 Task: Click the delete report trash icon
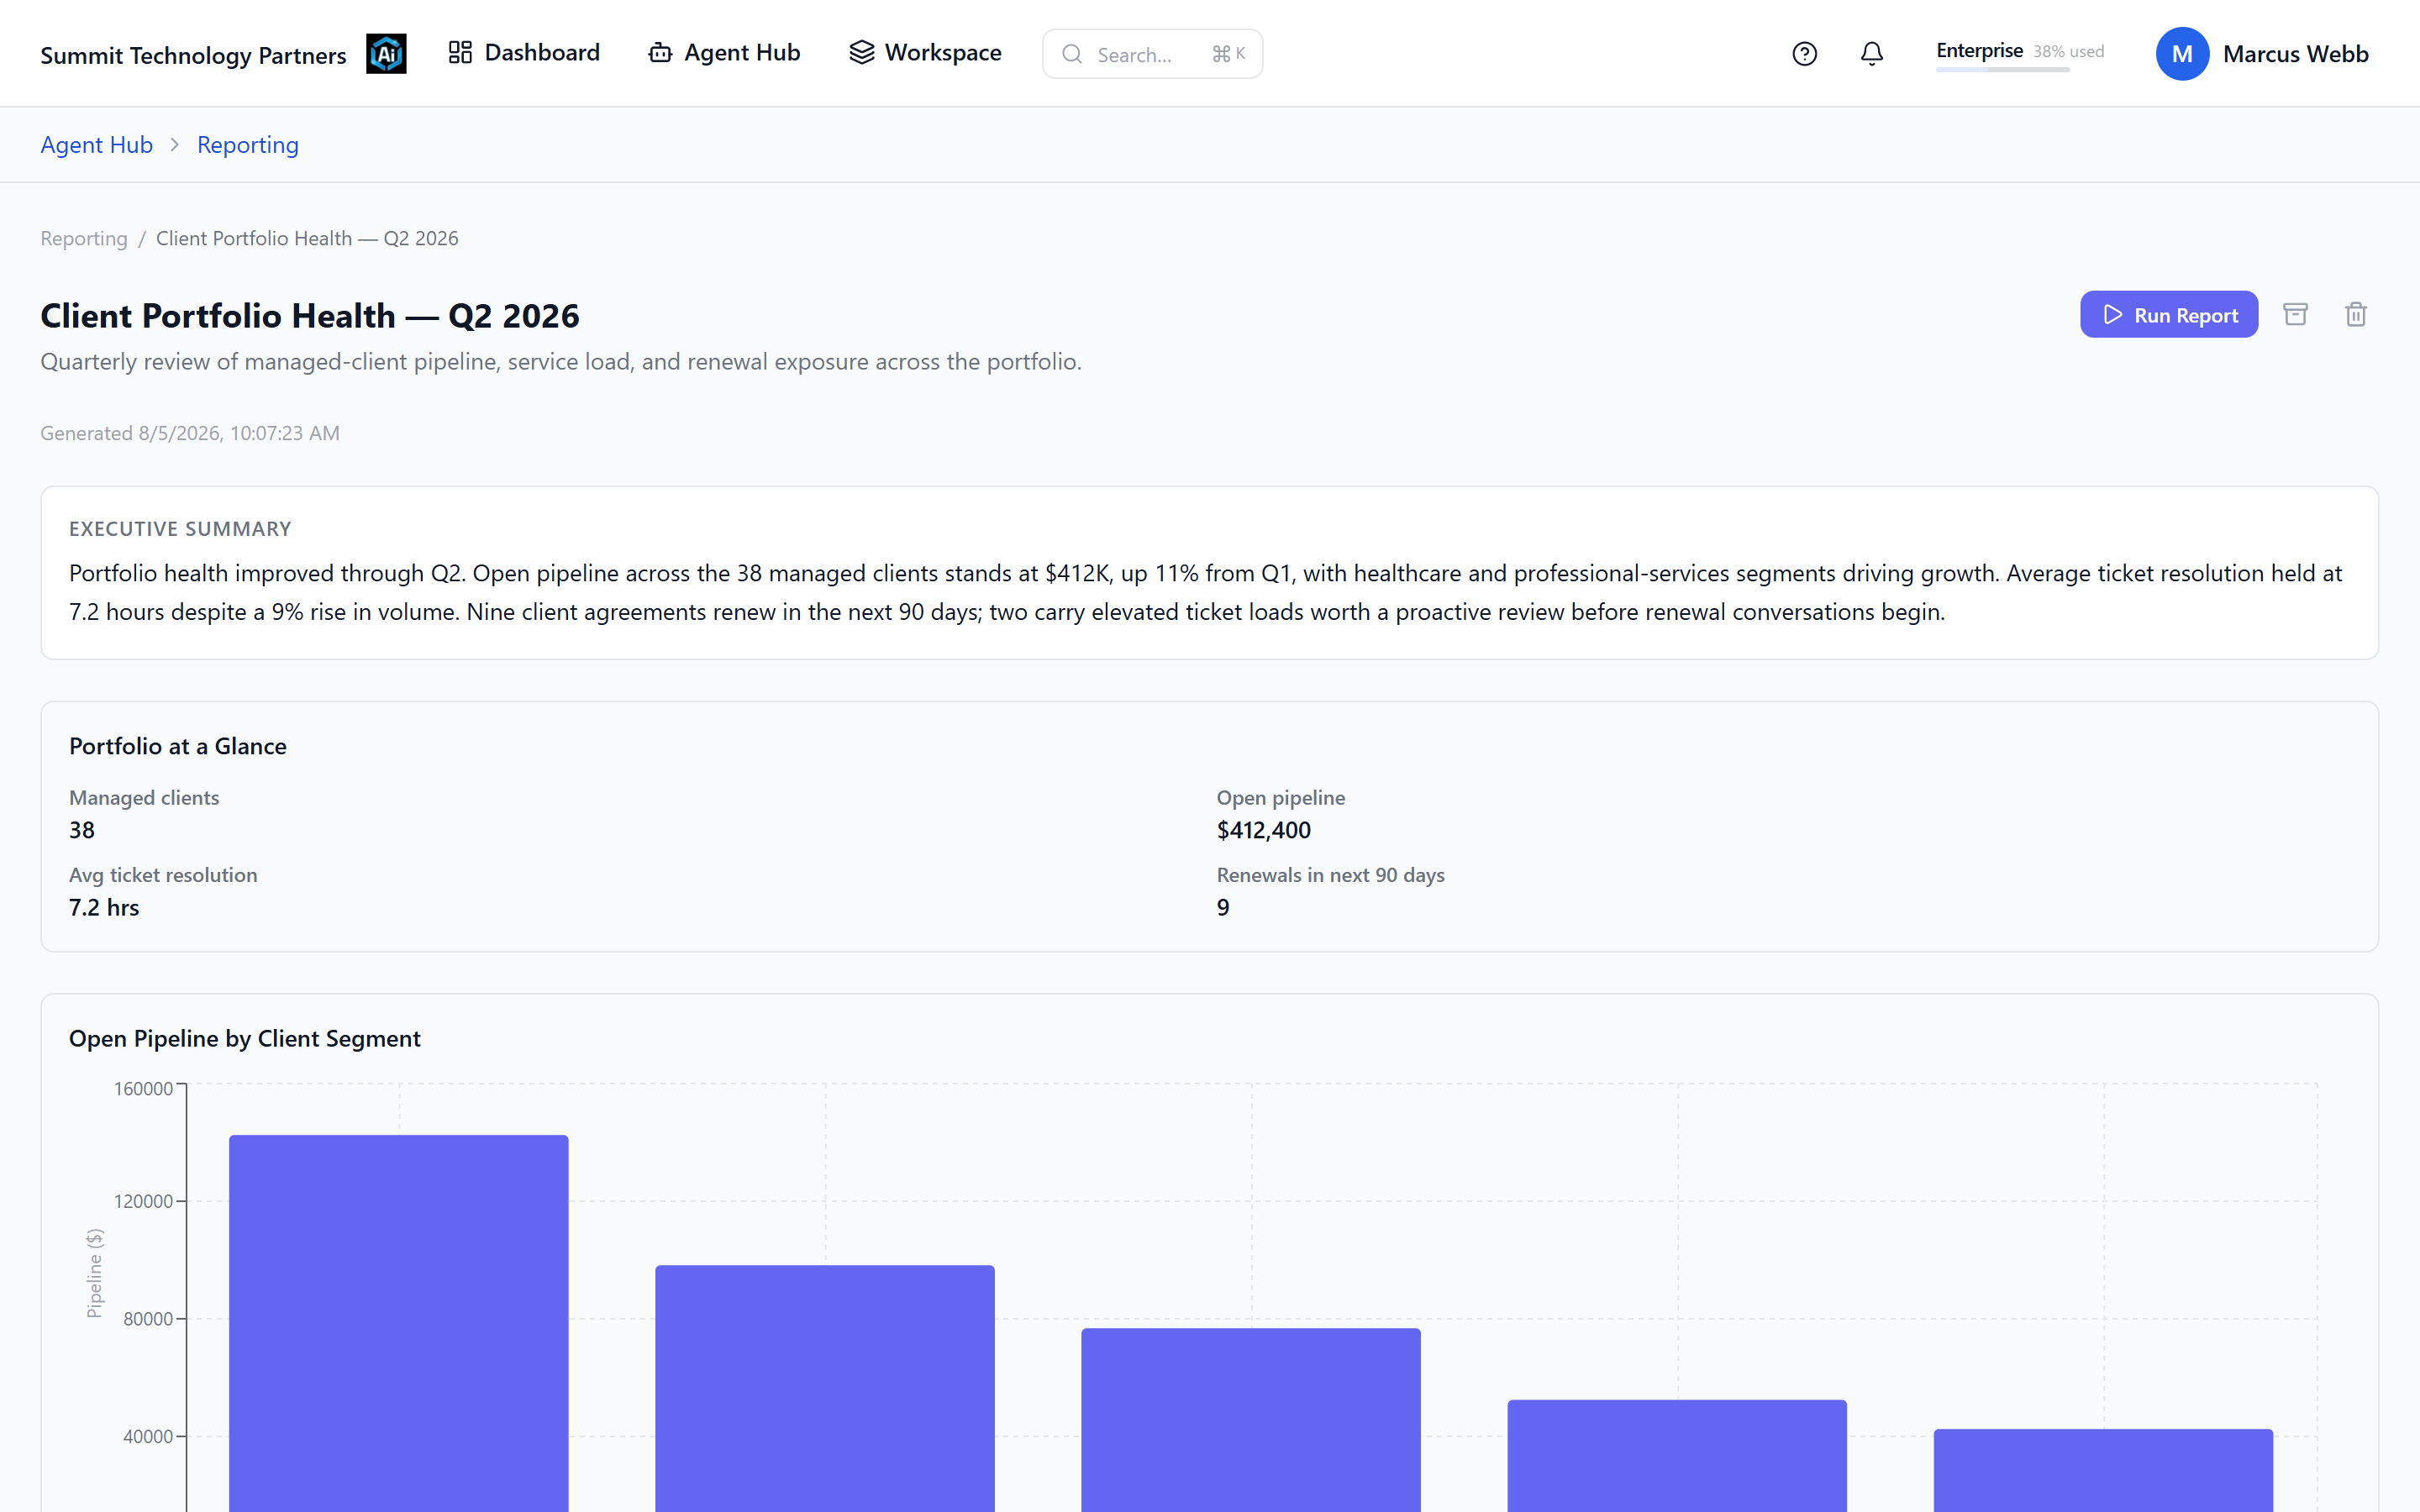click(2356, 314)
